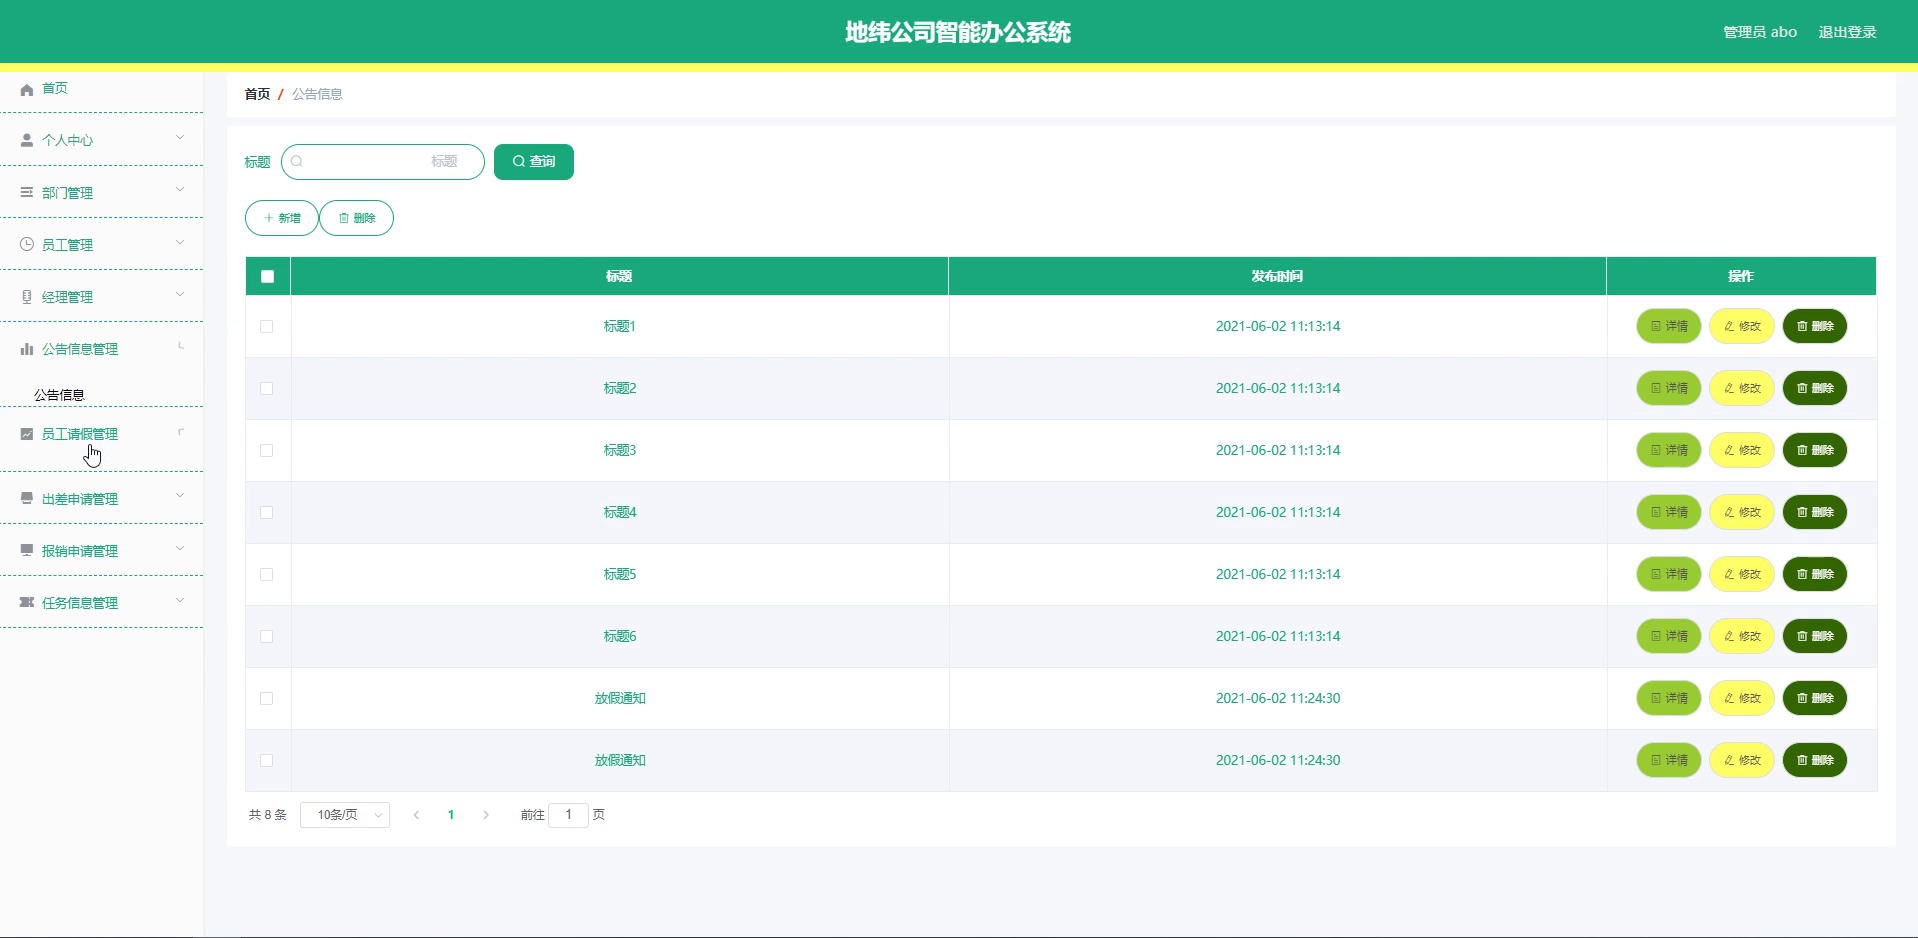Click 修改 for row 标题2
The height and width of the screenshot is (938, 1918).
[x=1742, y=388]
